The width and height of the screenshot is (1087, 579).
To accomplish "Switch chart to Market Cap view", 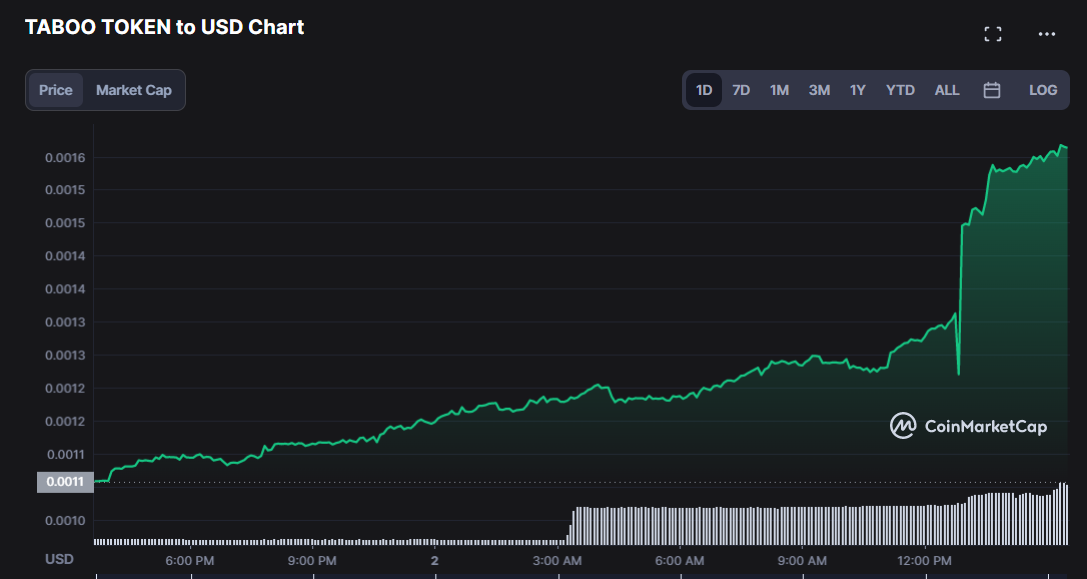I will tap(134, 90).
